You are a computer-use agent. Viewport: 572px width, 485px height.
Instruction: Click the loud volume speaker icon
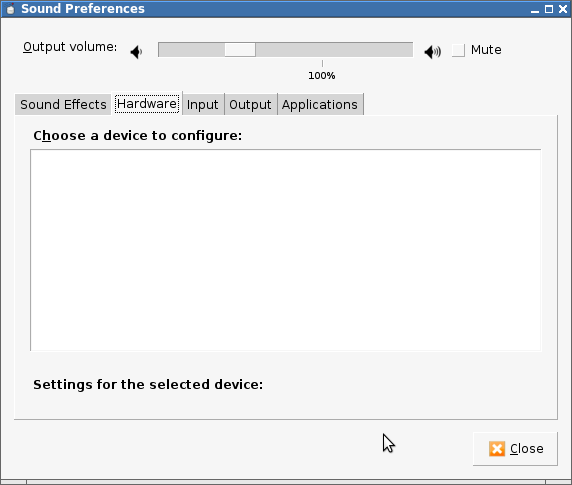(x=433, y=52)
